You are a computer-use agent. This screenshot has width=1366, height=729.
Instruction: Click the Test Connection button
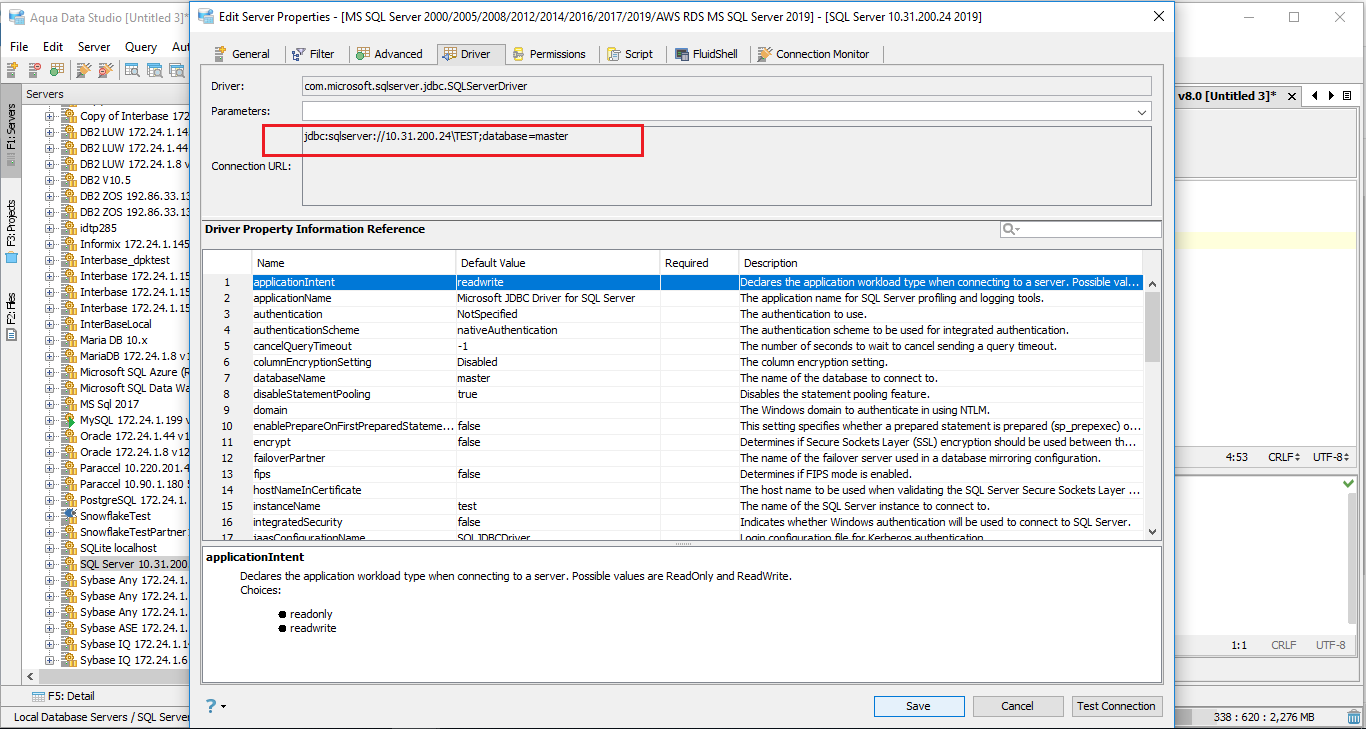tap(1116, 706)
